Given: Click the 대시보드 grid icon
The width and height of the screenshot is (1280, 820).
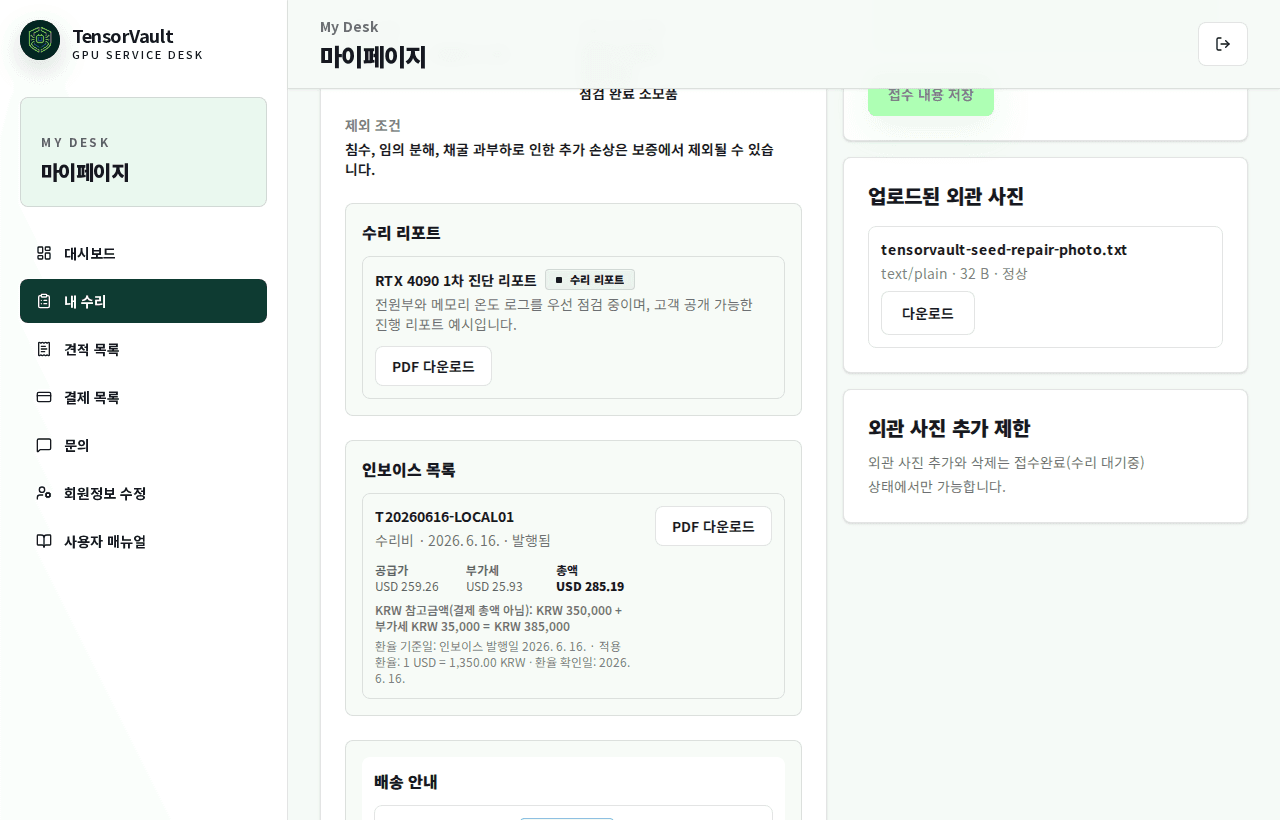Looking at the screenshot, I should point(44,253).
